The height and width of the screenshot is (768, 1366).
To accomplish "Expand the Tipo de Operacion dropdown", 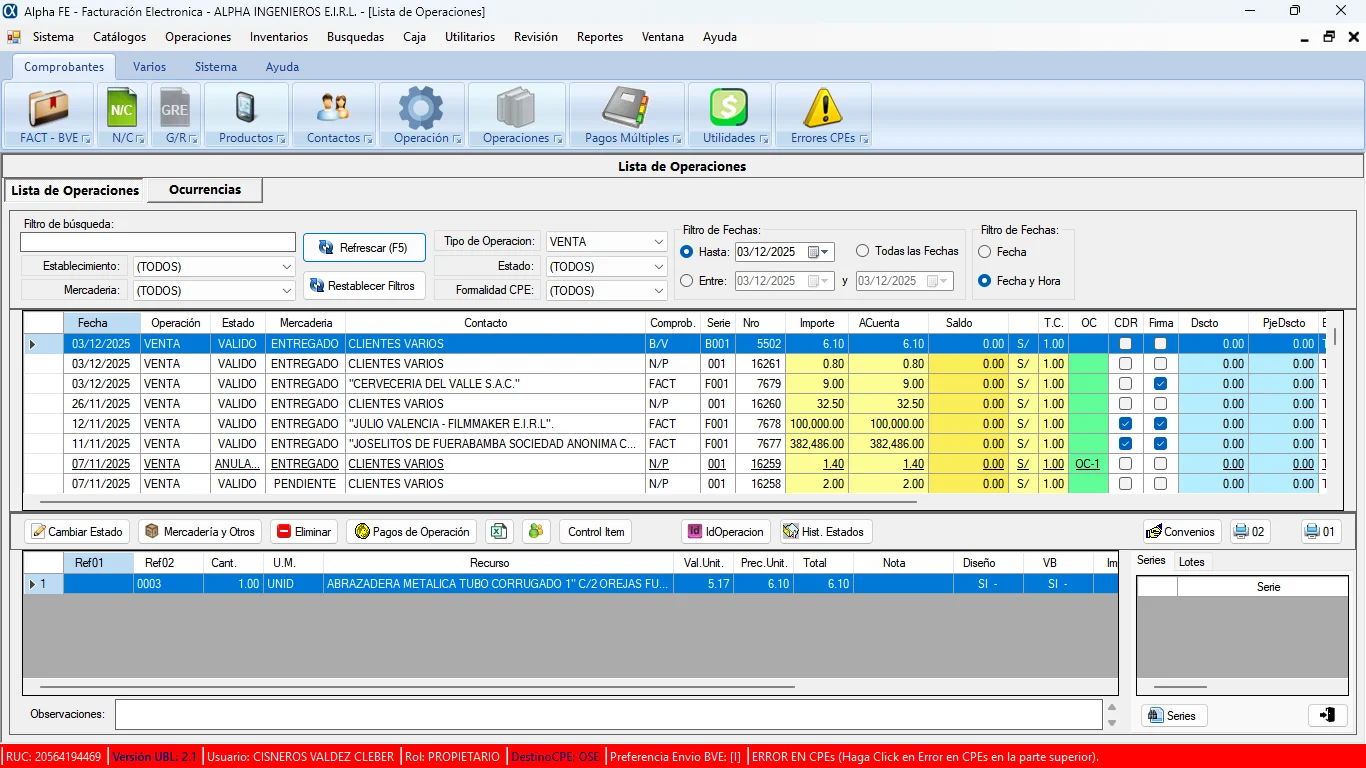I will (657, 242).
